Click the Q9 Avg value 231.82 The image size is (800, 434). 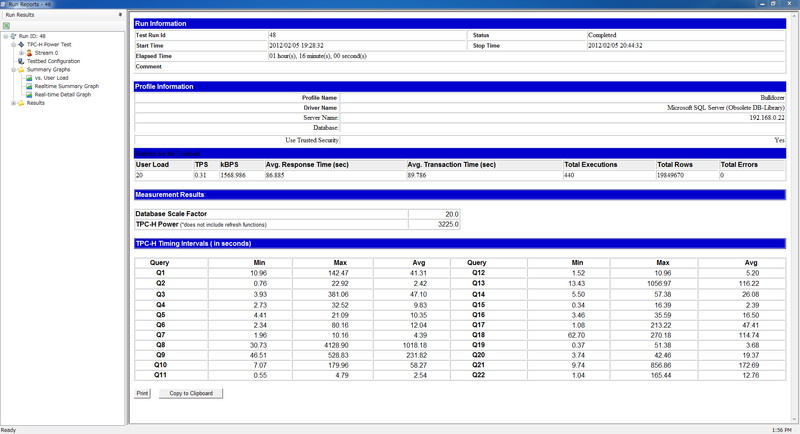click(417, 355)
